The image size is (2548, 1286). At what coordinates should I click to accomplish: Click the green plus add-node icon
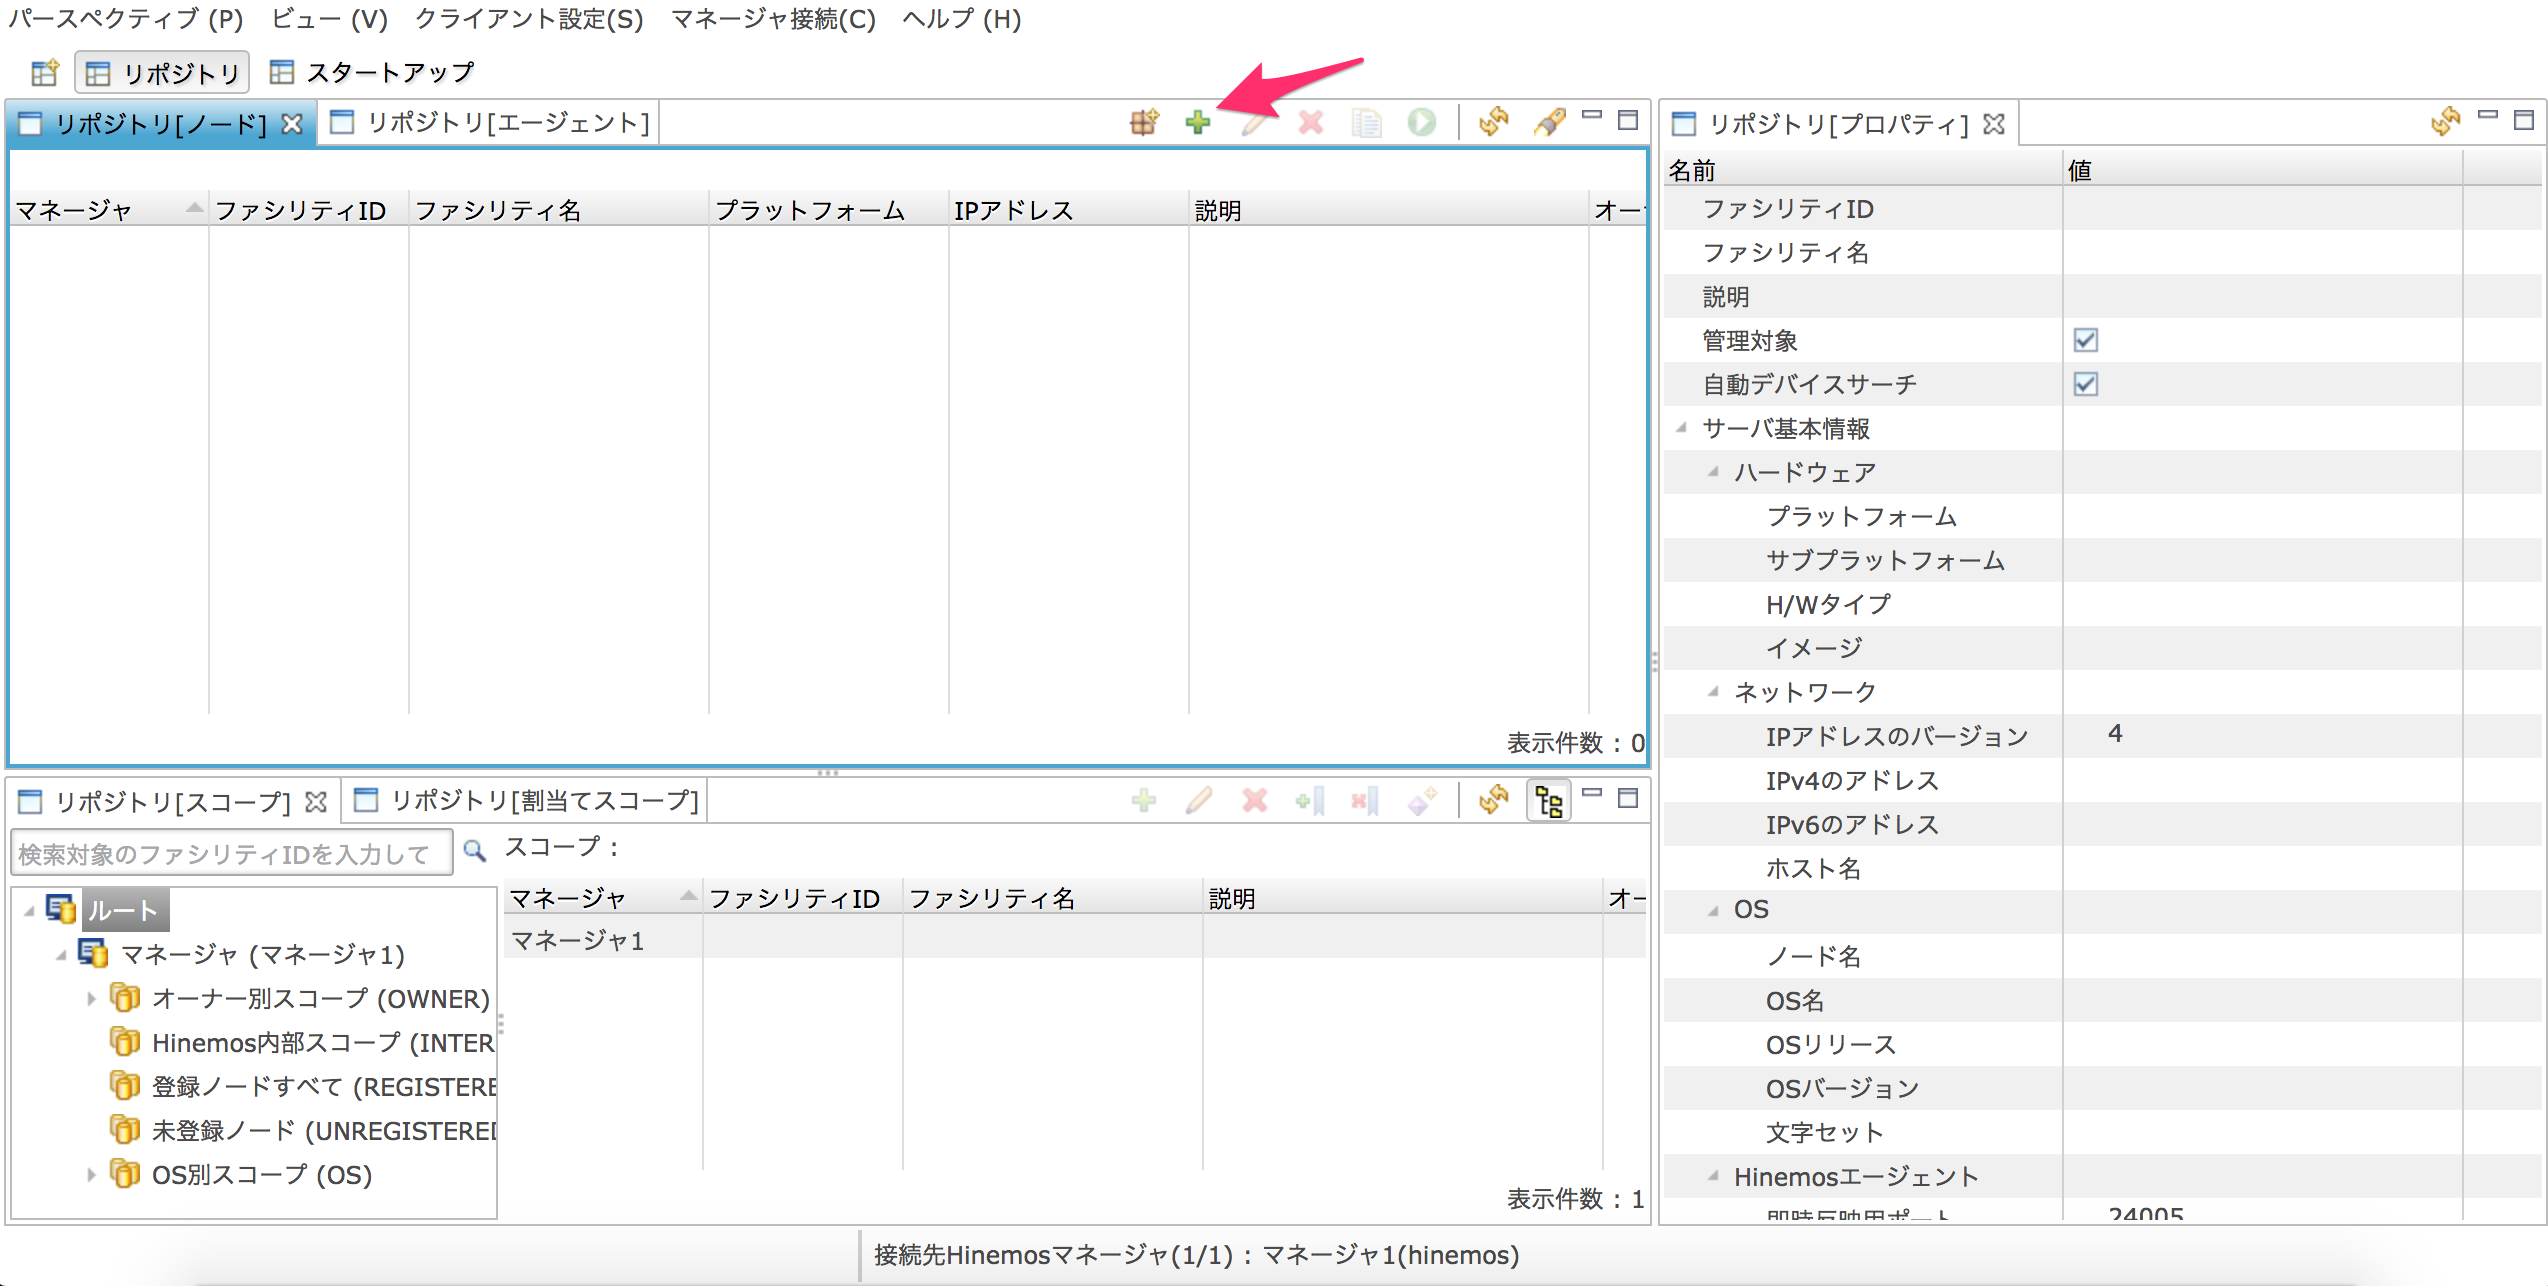coord(1197,122)
